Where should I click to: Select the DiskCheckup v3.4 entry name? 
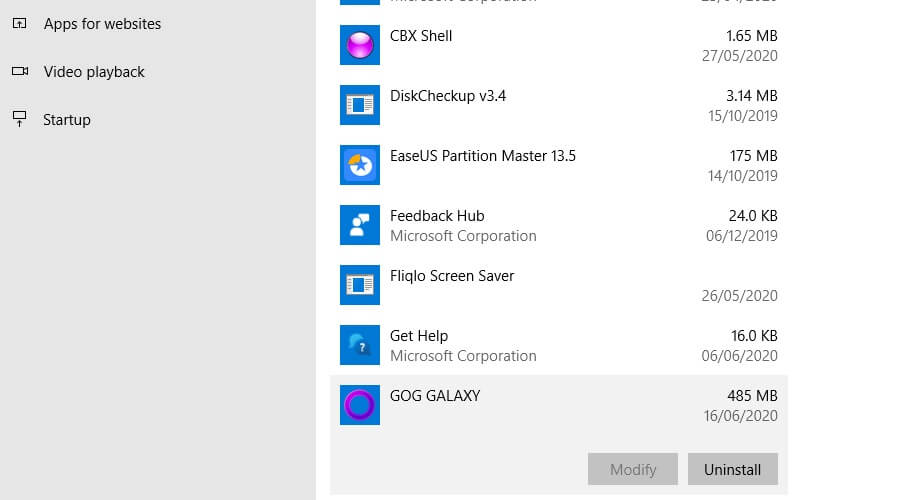(448, 96)
